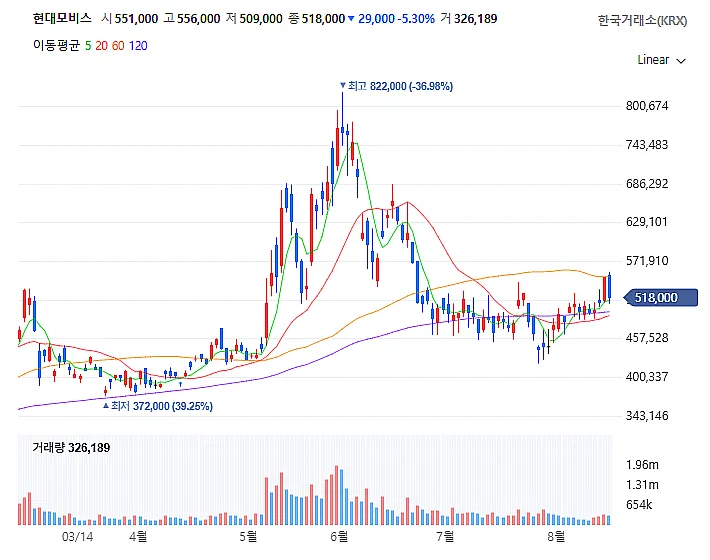Click the 571,910 price axis value
The height and width of the screenshot is (560, 710).
click(x=647, y=261)
